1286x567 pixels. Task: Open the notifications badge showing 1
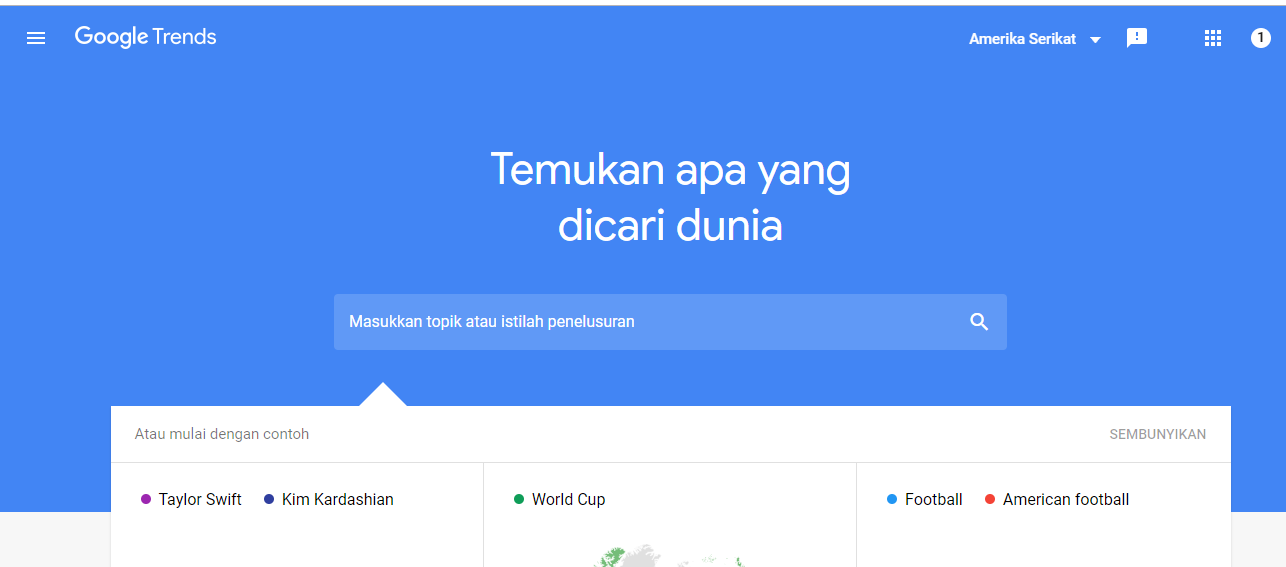pos(1261,38)
